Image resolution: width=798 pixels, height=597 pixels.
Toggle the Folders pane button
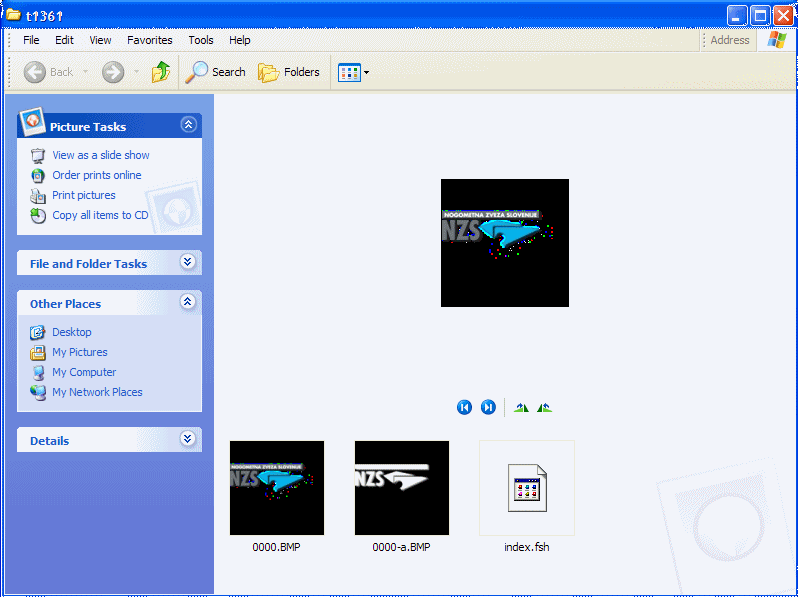tap(289, 72)
